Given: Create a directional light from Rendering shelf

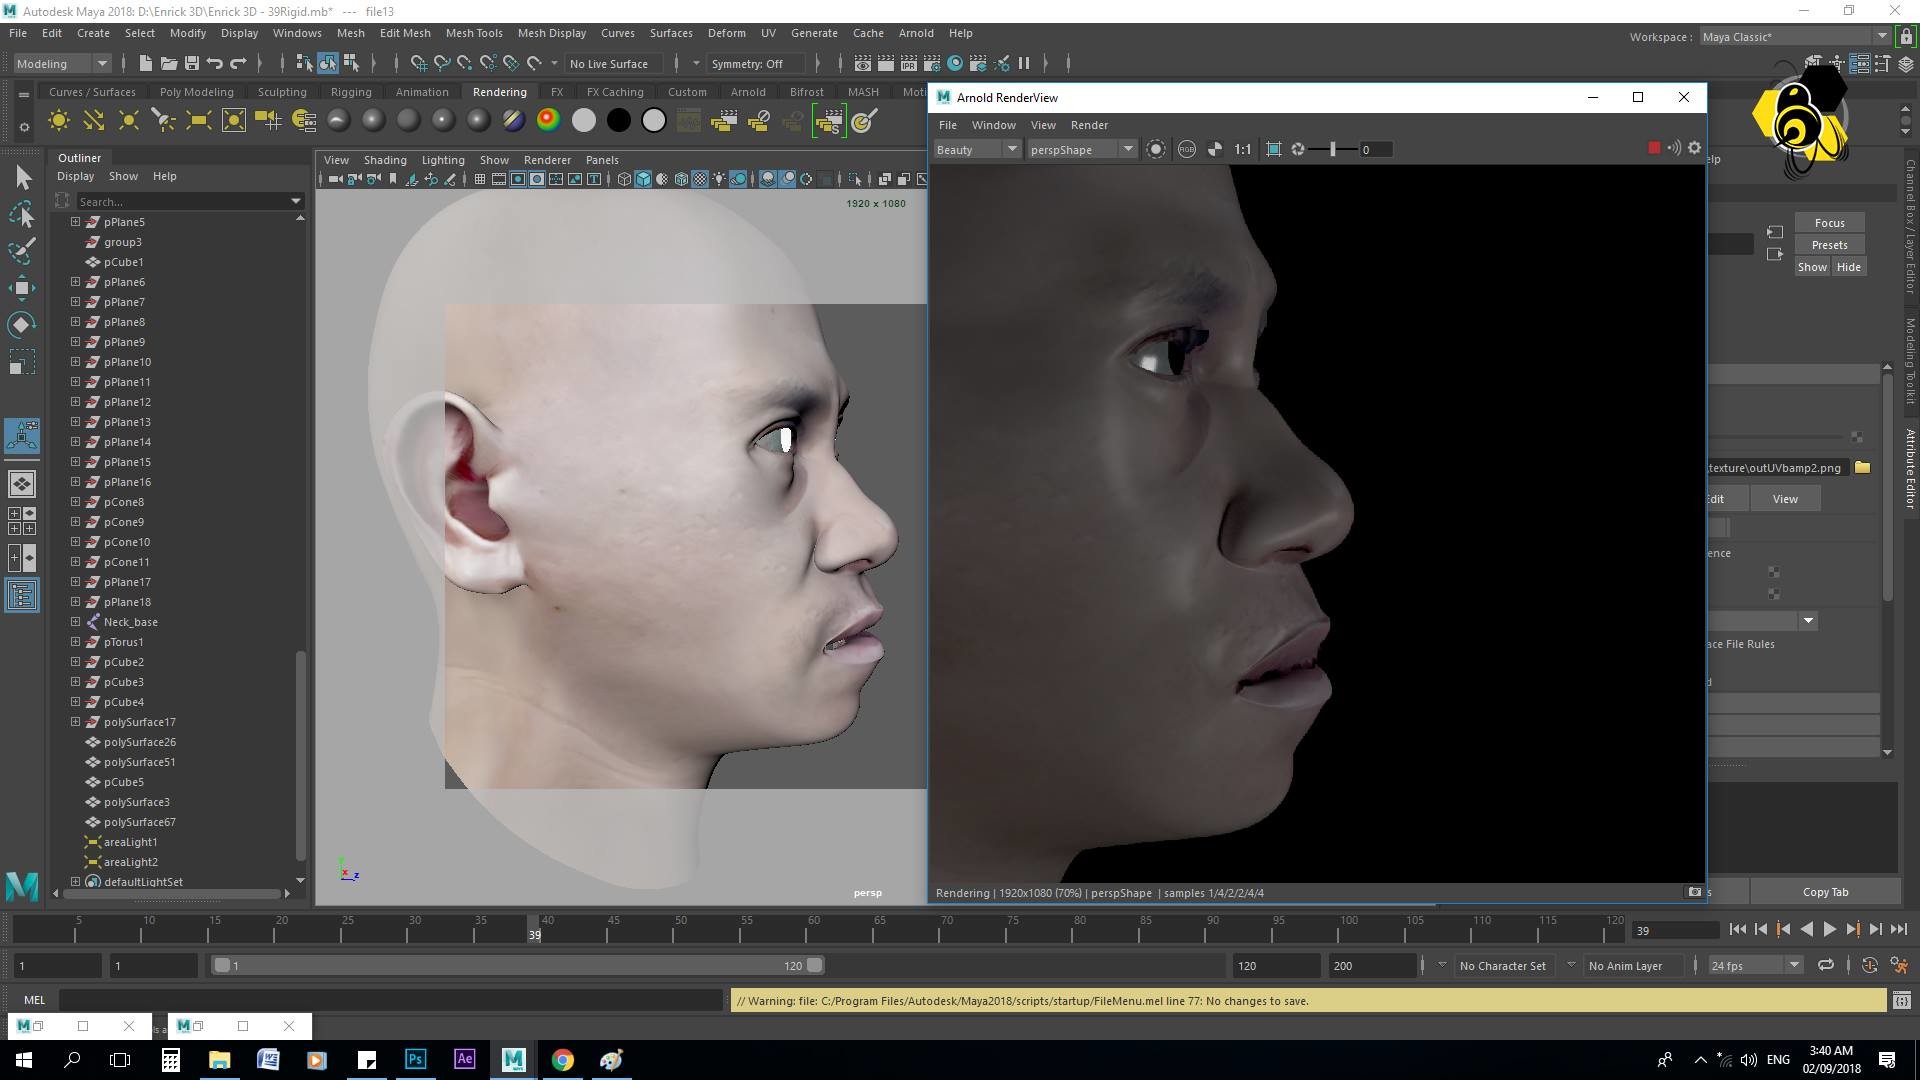Looking at the screenshot, I should (94, 121).
